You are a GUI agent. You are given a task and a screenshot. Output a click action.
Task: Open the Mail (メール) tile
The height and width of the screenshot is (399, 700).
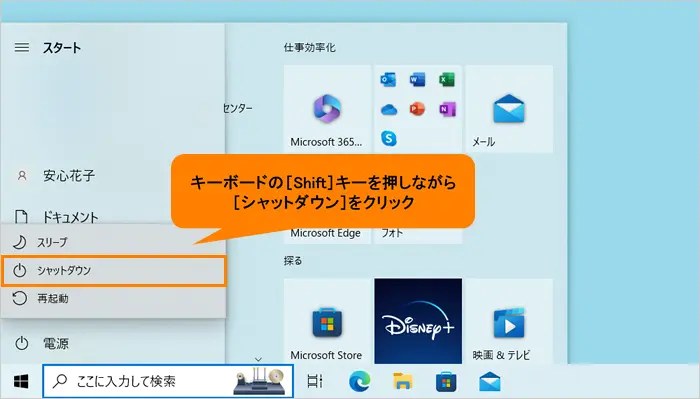[x=509, y=109]
